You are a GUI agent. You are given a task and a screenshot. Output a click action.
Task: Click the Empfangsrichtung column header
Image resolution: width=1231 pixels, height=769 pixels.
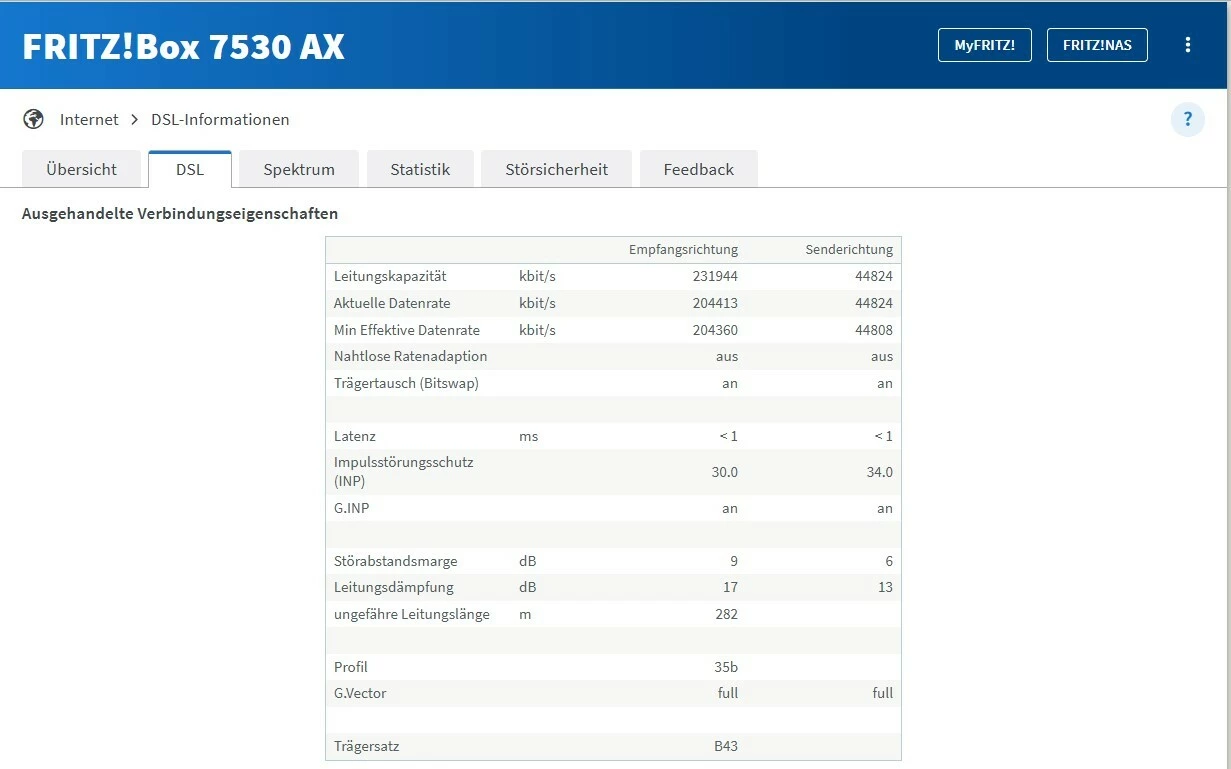coord(683,250)
